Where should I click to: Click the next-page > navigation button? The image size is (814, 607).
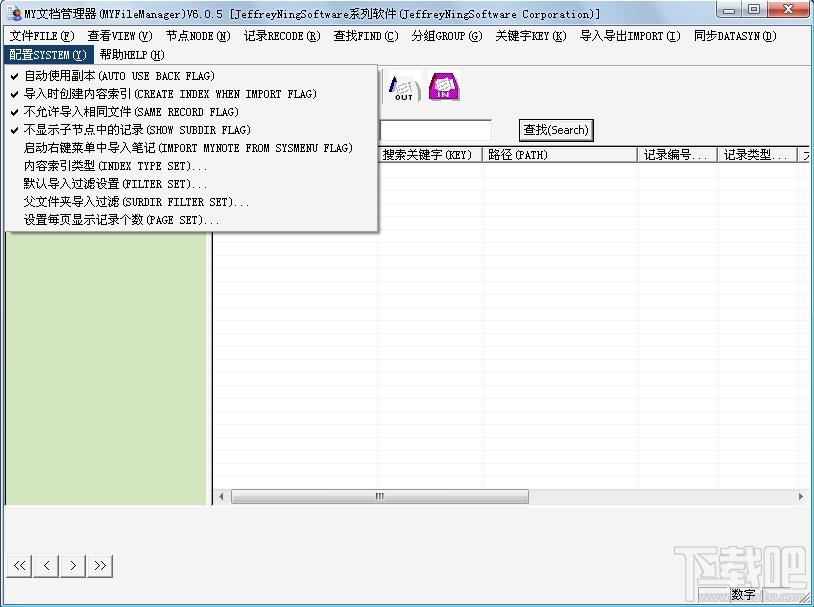[x=72, y=566]
